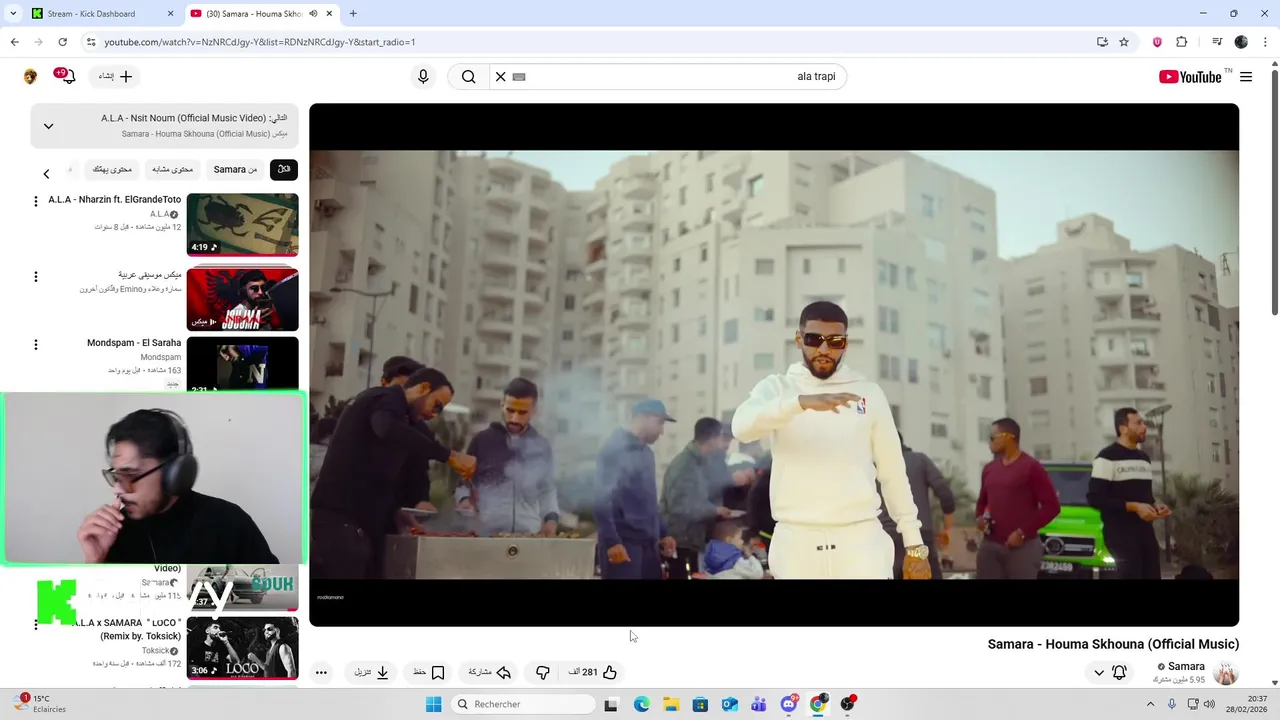Click the voice search microphone icon
The height and width of the screenshot is (720, 1280).
(x=423, y=77)
